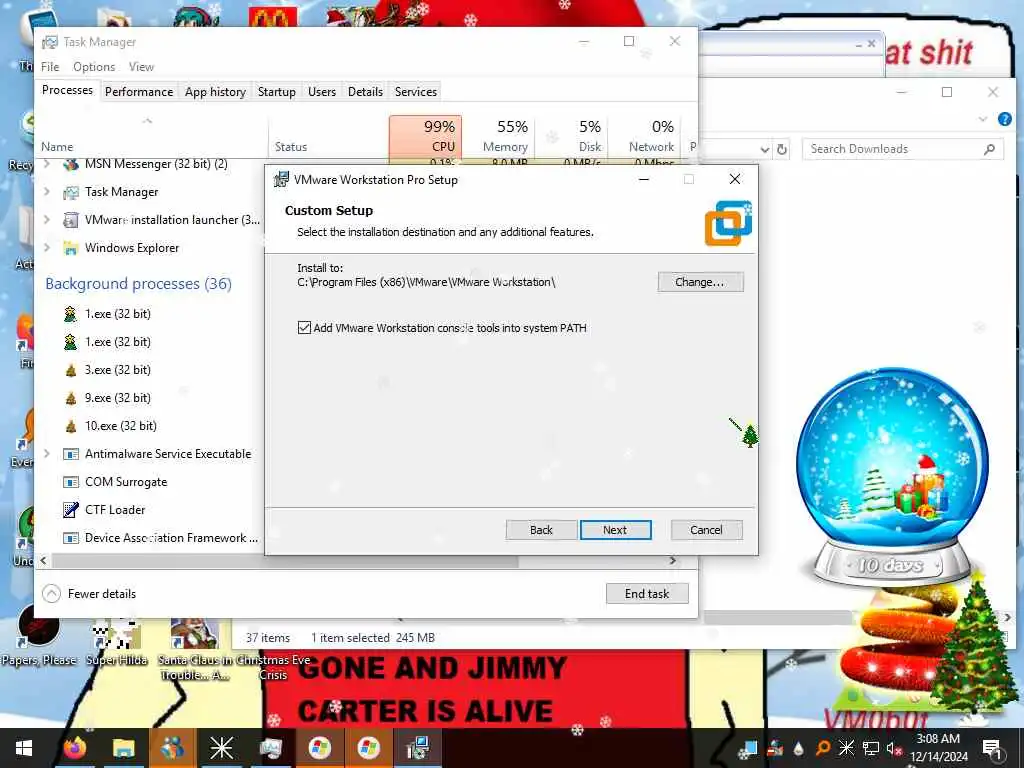Select the 3.exe process tree icon
This screenshot has width=1024, height=768.
[x=71, y=370]
